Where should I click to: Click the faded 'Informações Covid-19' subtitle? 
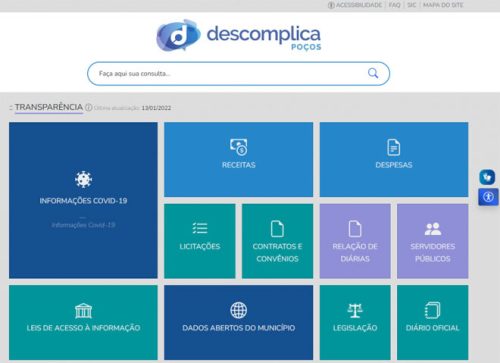coord(83,225)
